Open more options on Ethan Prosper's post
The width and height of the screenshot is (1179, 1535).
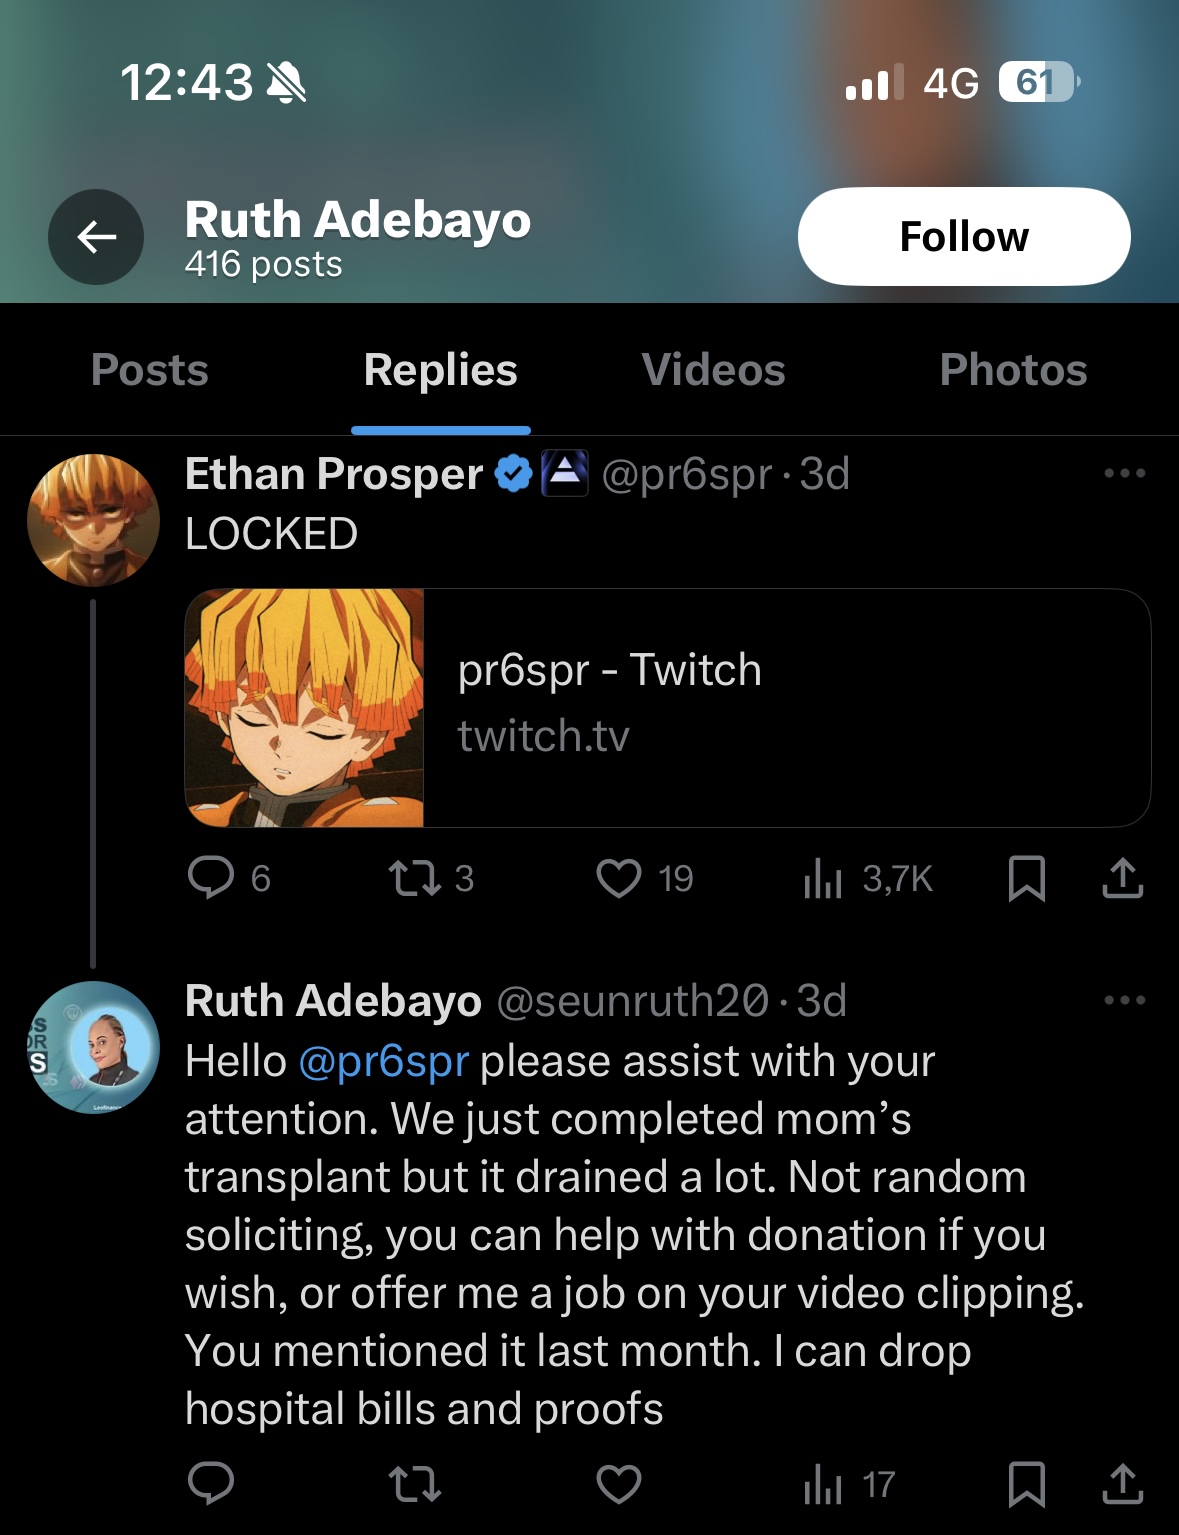click(1124, 473)
